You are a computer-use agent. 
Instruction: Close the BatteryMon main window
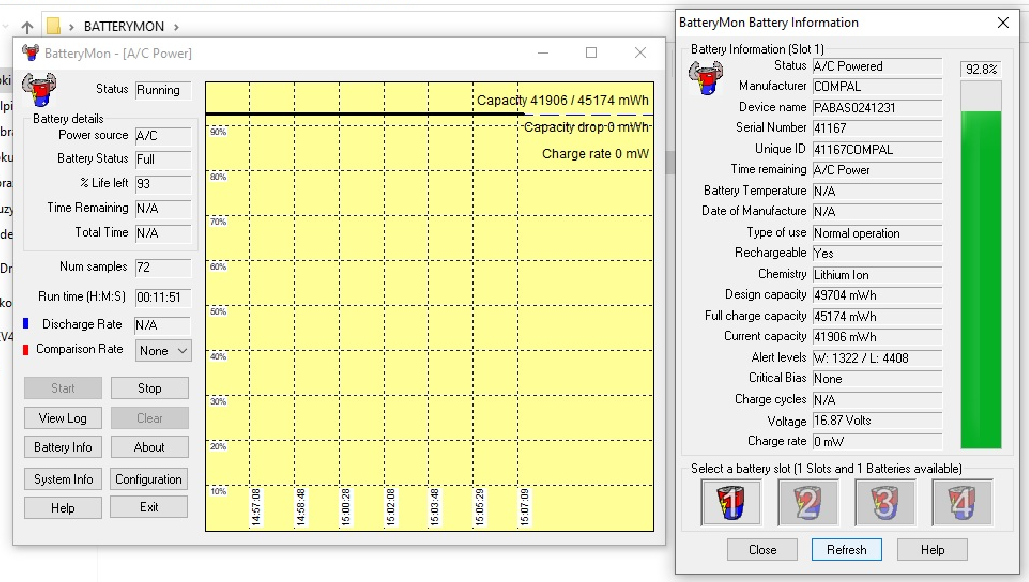640,52
